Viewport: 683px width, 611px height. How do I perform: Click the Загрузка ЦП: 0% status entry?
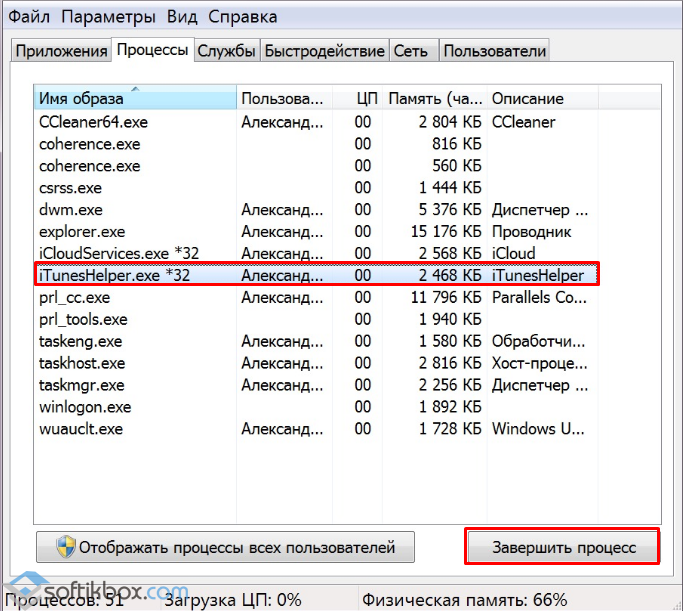[233, 600]
